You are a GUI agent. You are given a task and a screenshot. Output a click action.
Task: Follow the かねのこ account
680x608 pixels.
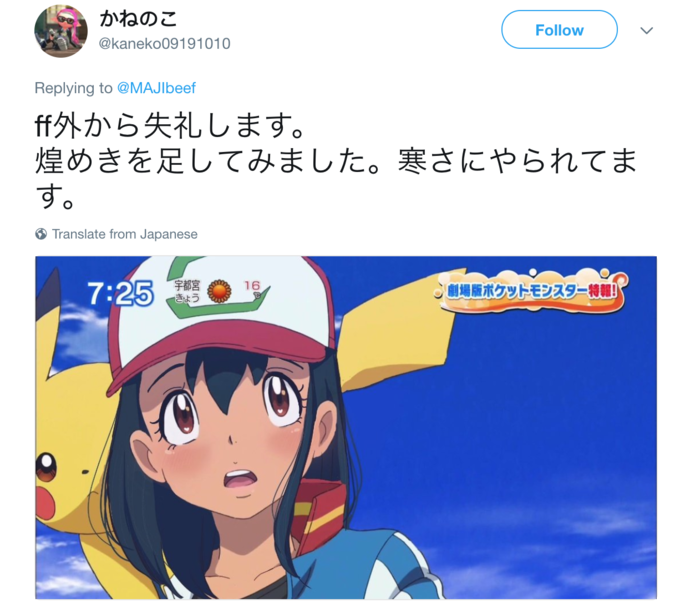(559, 30)
